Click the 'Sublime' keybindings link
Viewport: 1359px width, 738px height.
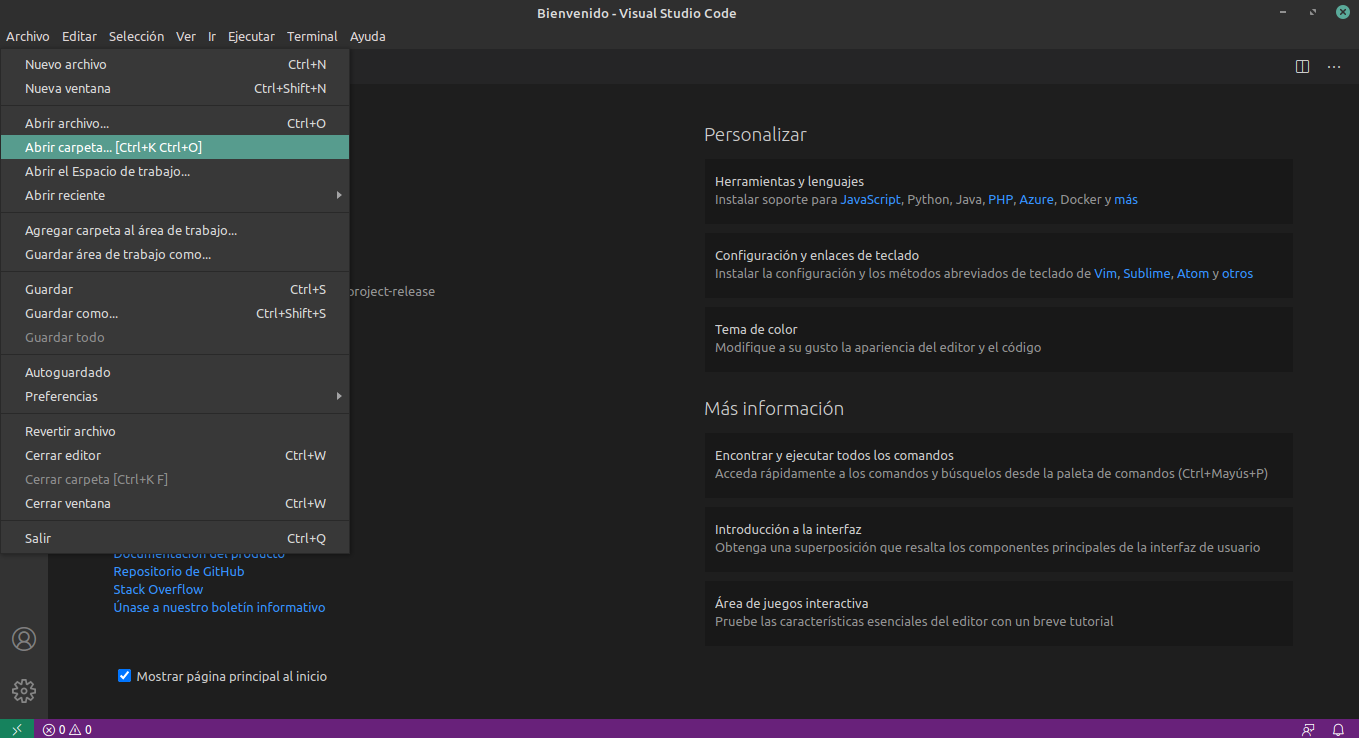click(1146, 273)
